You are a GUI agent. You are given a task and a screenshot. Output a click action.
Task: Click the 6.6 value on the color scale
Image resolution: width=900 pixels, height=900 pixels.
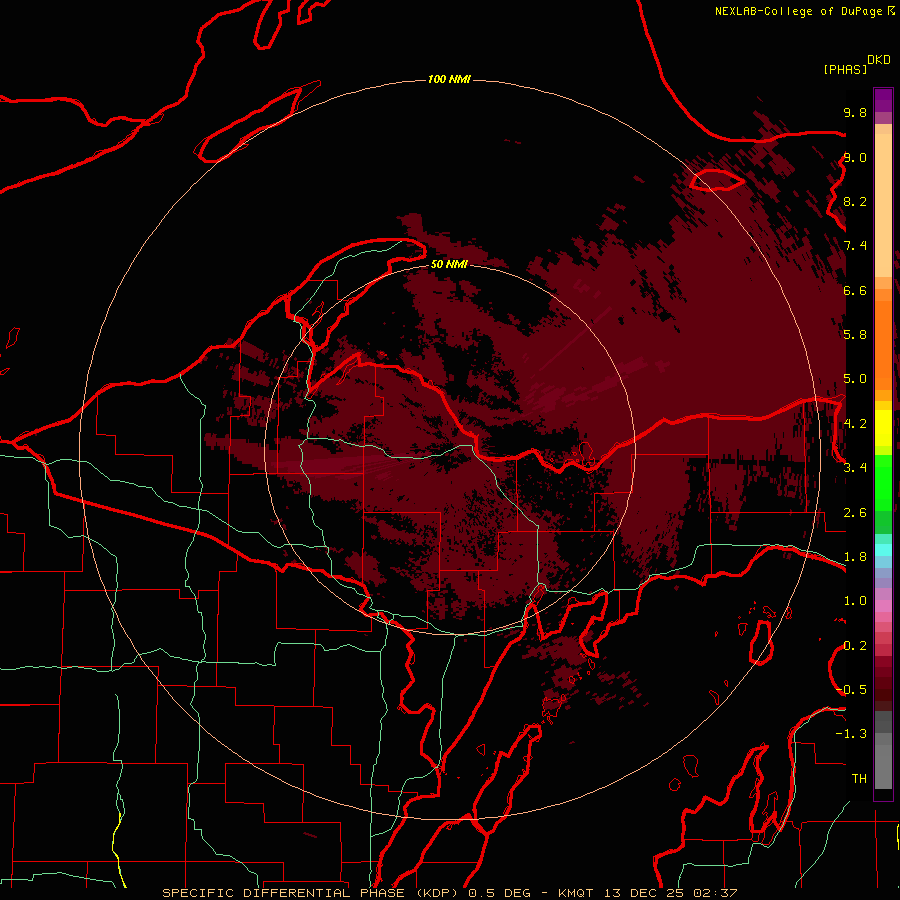click(x=855, y=290)
